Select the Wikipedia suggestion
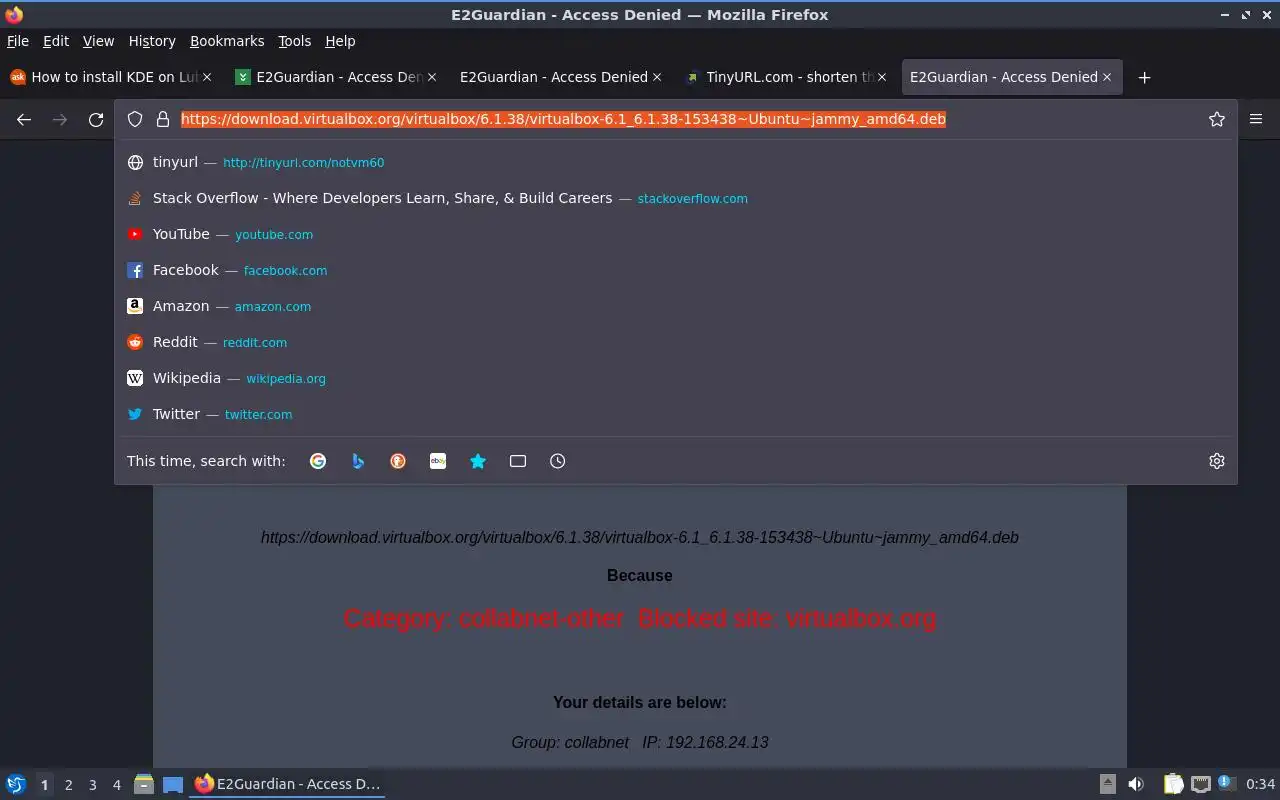1280x800 pixels. coord(676,378)
